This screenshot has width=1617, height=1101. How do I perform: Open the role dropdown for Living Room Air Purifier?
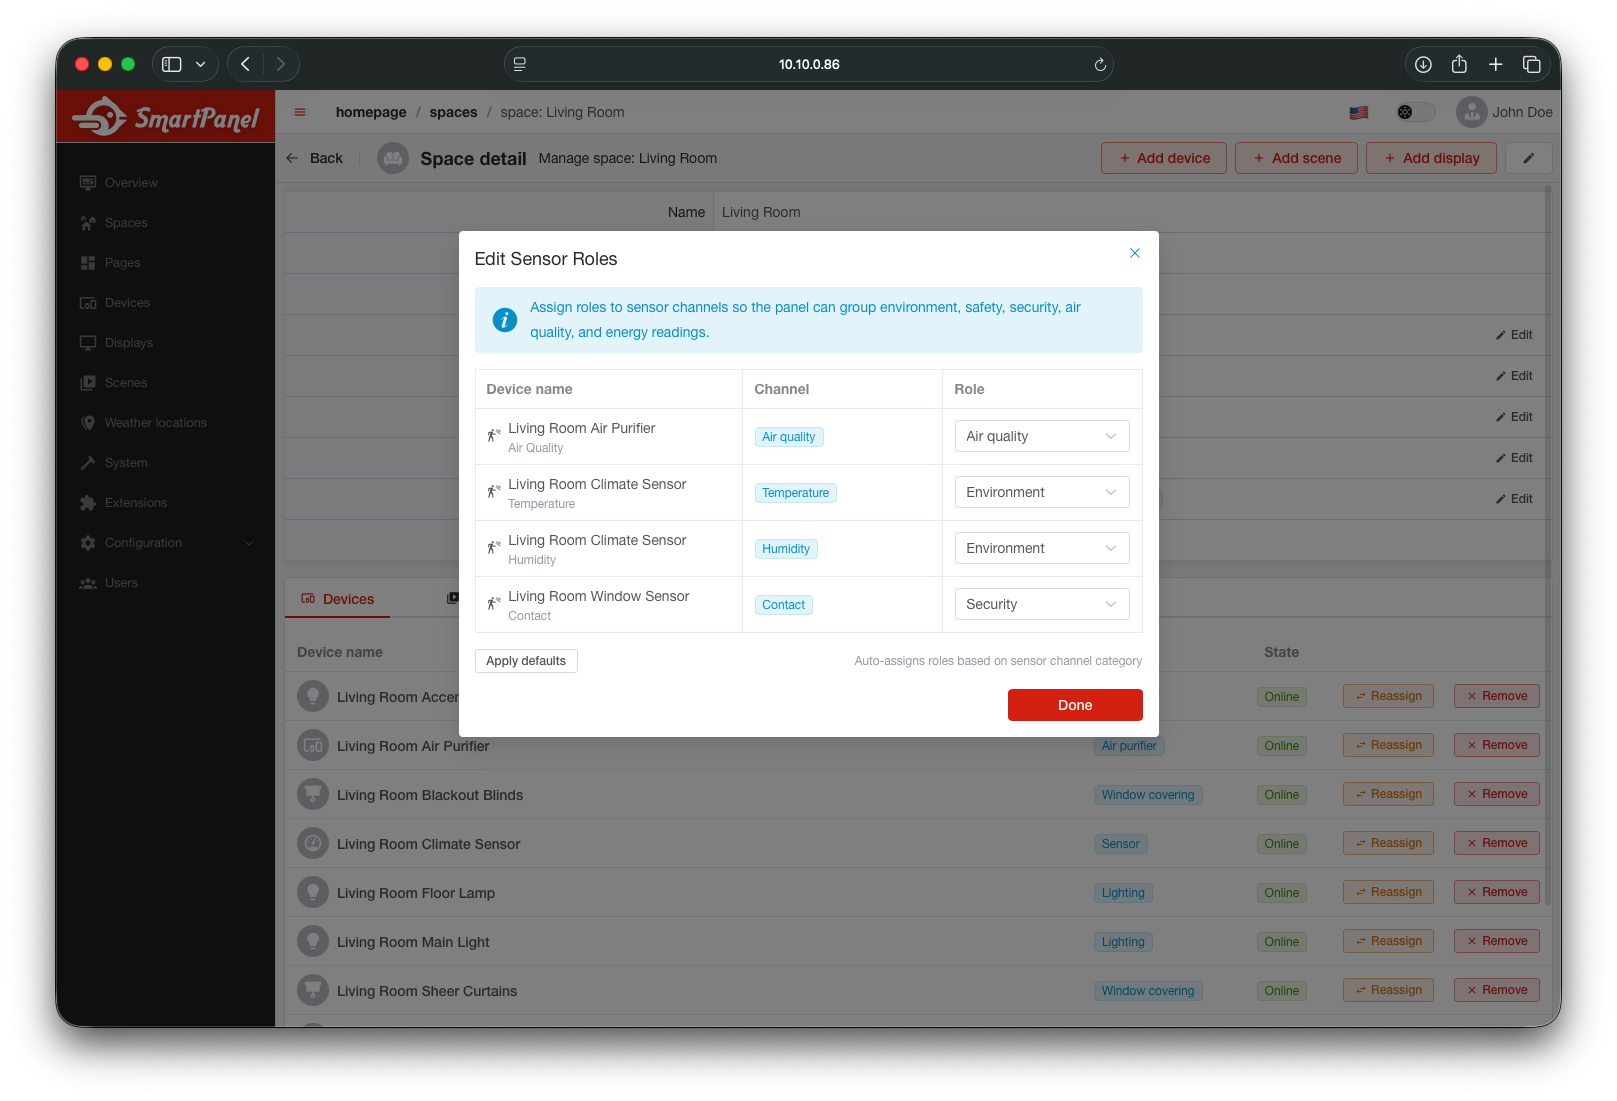pos(1041,436)
